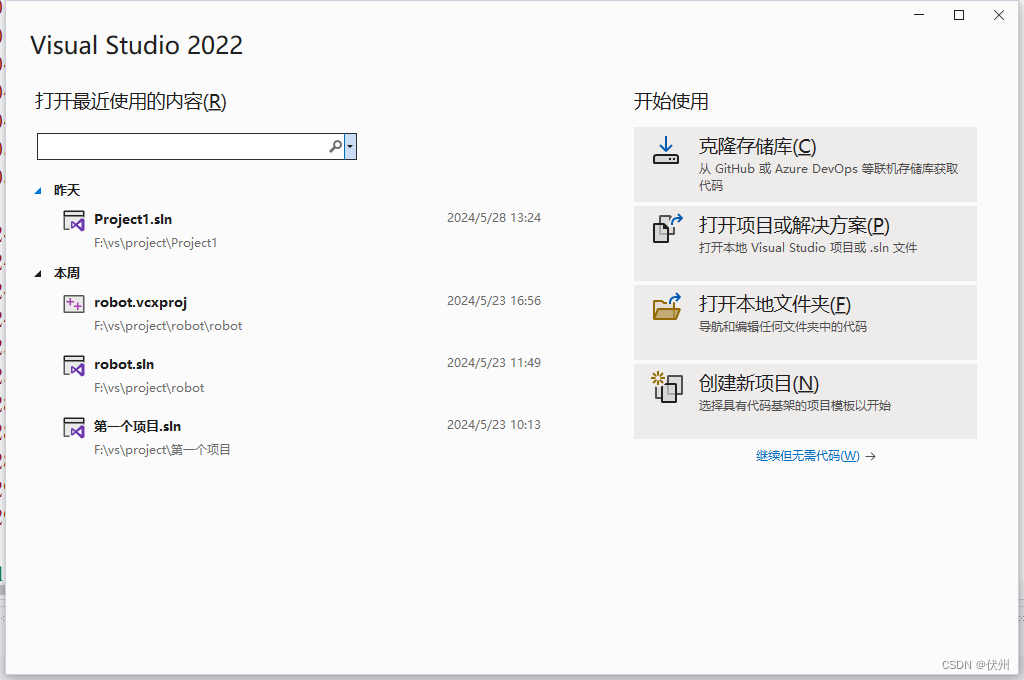Click the open project or solution icon
Screen dimensions: 1024x680
[667, 228]
